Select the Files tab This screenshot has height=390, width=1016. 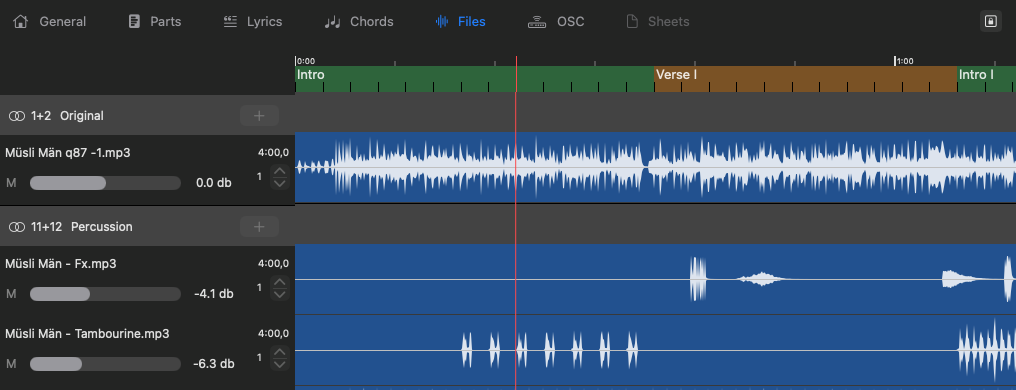461,21
